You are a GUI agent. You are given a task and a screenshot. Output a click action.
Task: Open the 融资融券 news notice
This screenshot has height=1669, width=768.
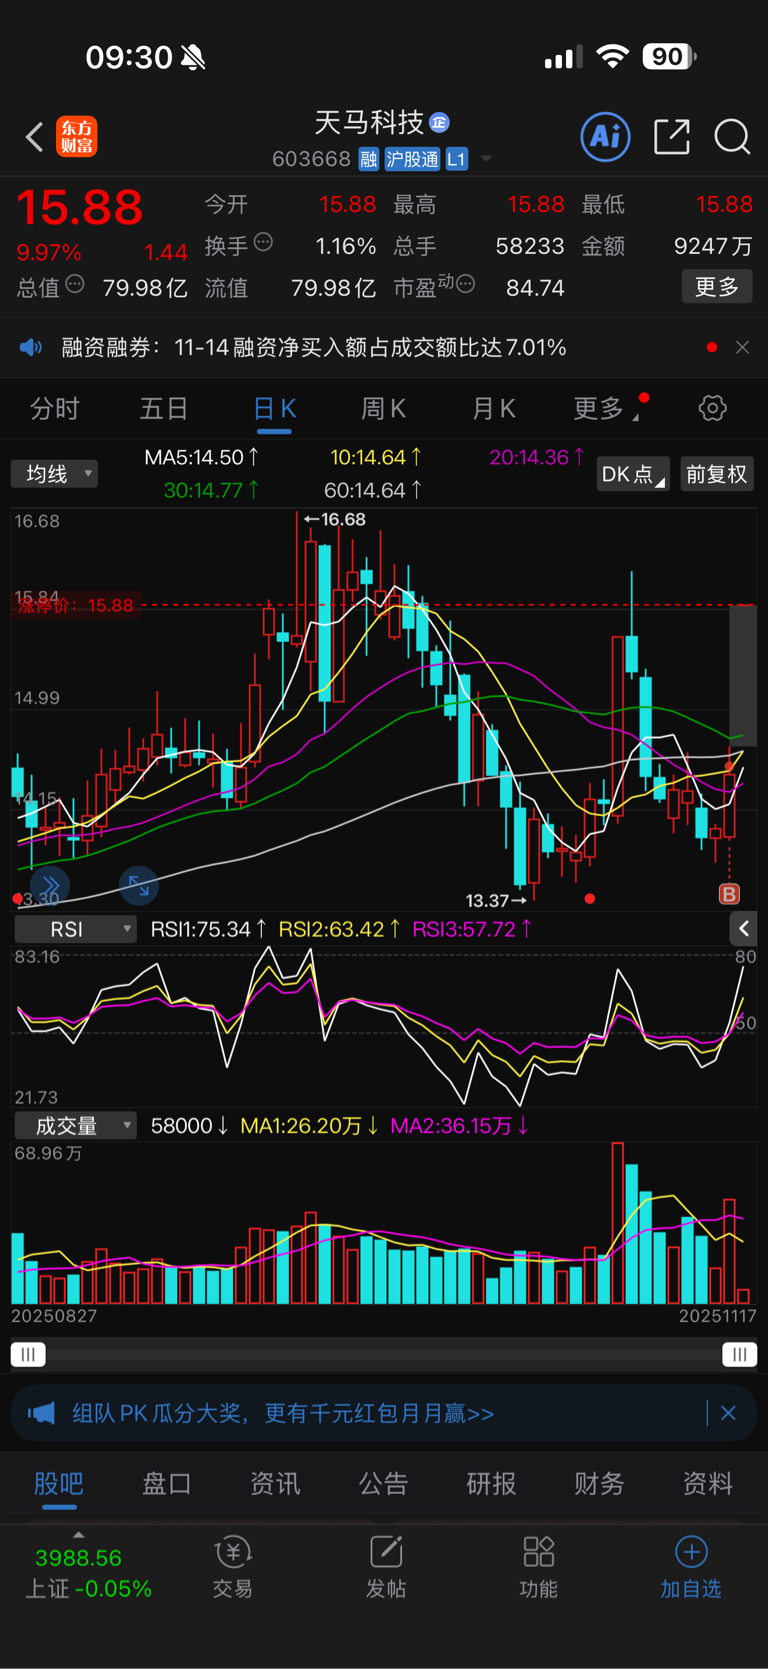click(x=314, y=347)
